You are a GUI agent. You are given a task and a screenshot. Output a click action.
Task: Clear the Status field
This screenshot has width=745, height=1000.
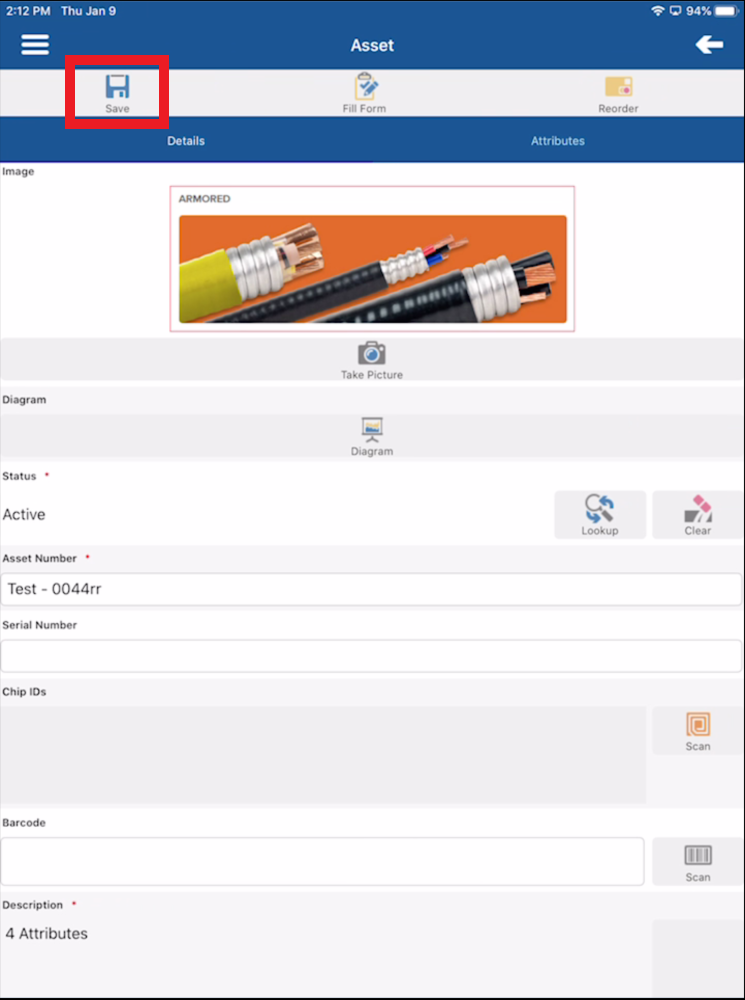(x=698, y=515)
